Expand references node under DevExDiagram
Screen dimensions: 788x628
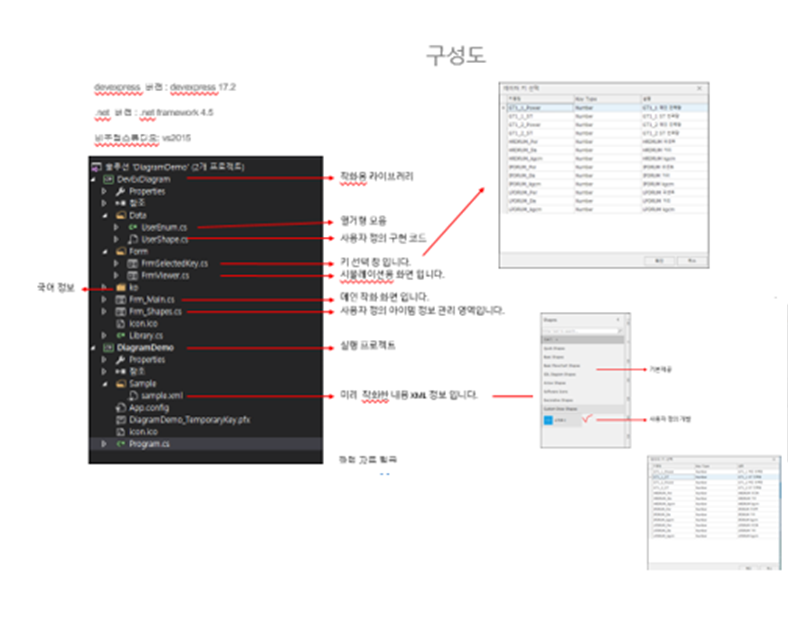pos(104,203)
